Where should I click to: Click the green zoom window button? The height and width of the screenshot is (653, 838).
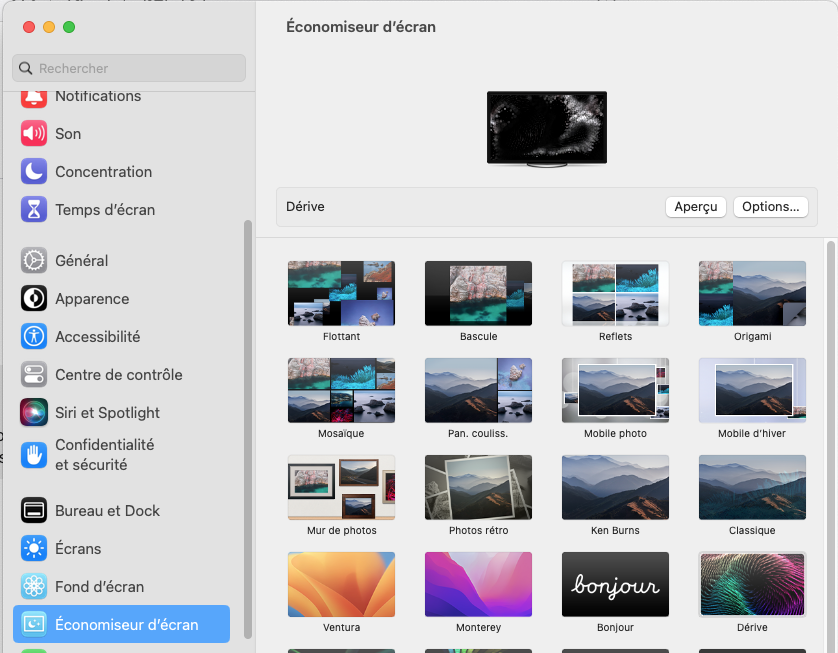(x=69, y=27)
